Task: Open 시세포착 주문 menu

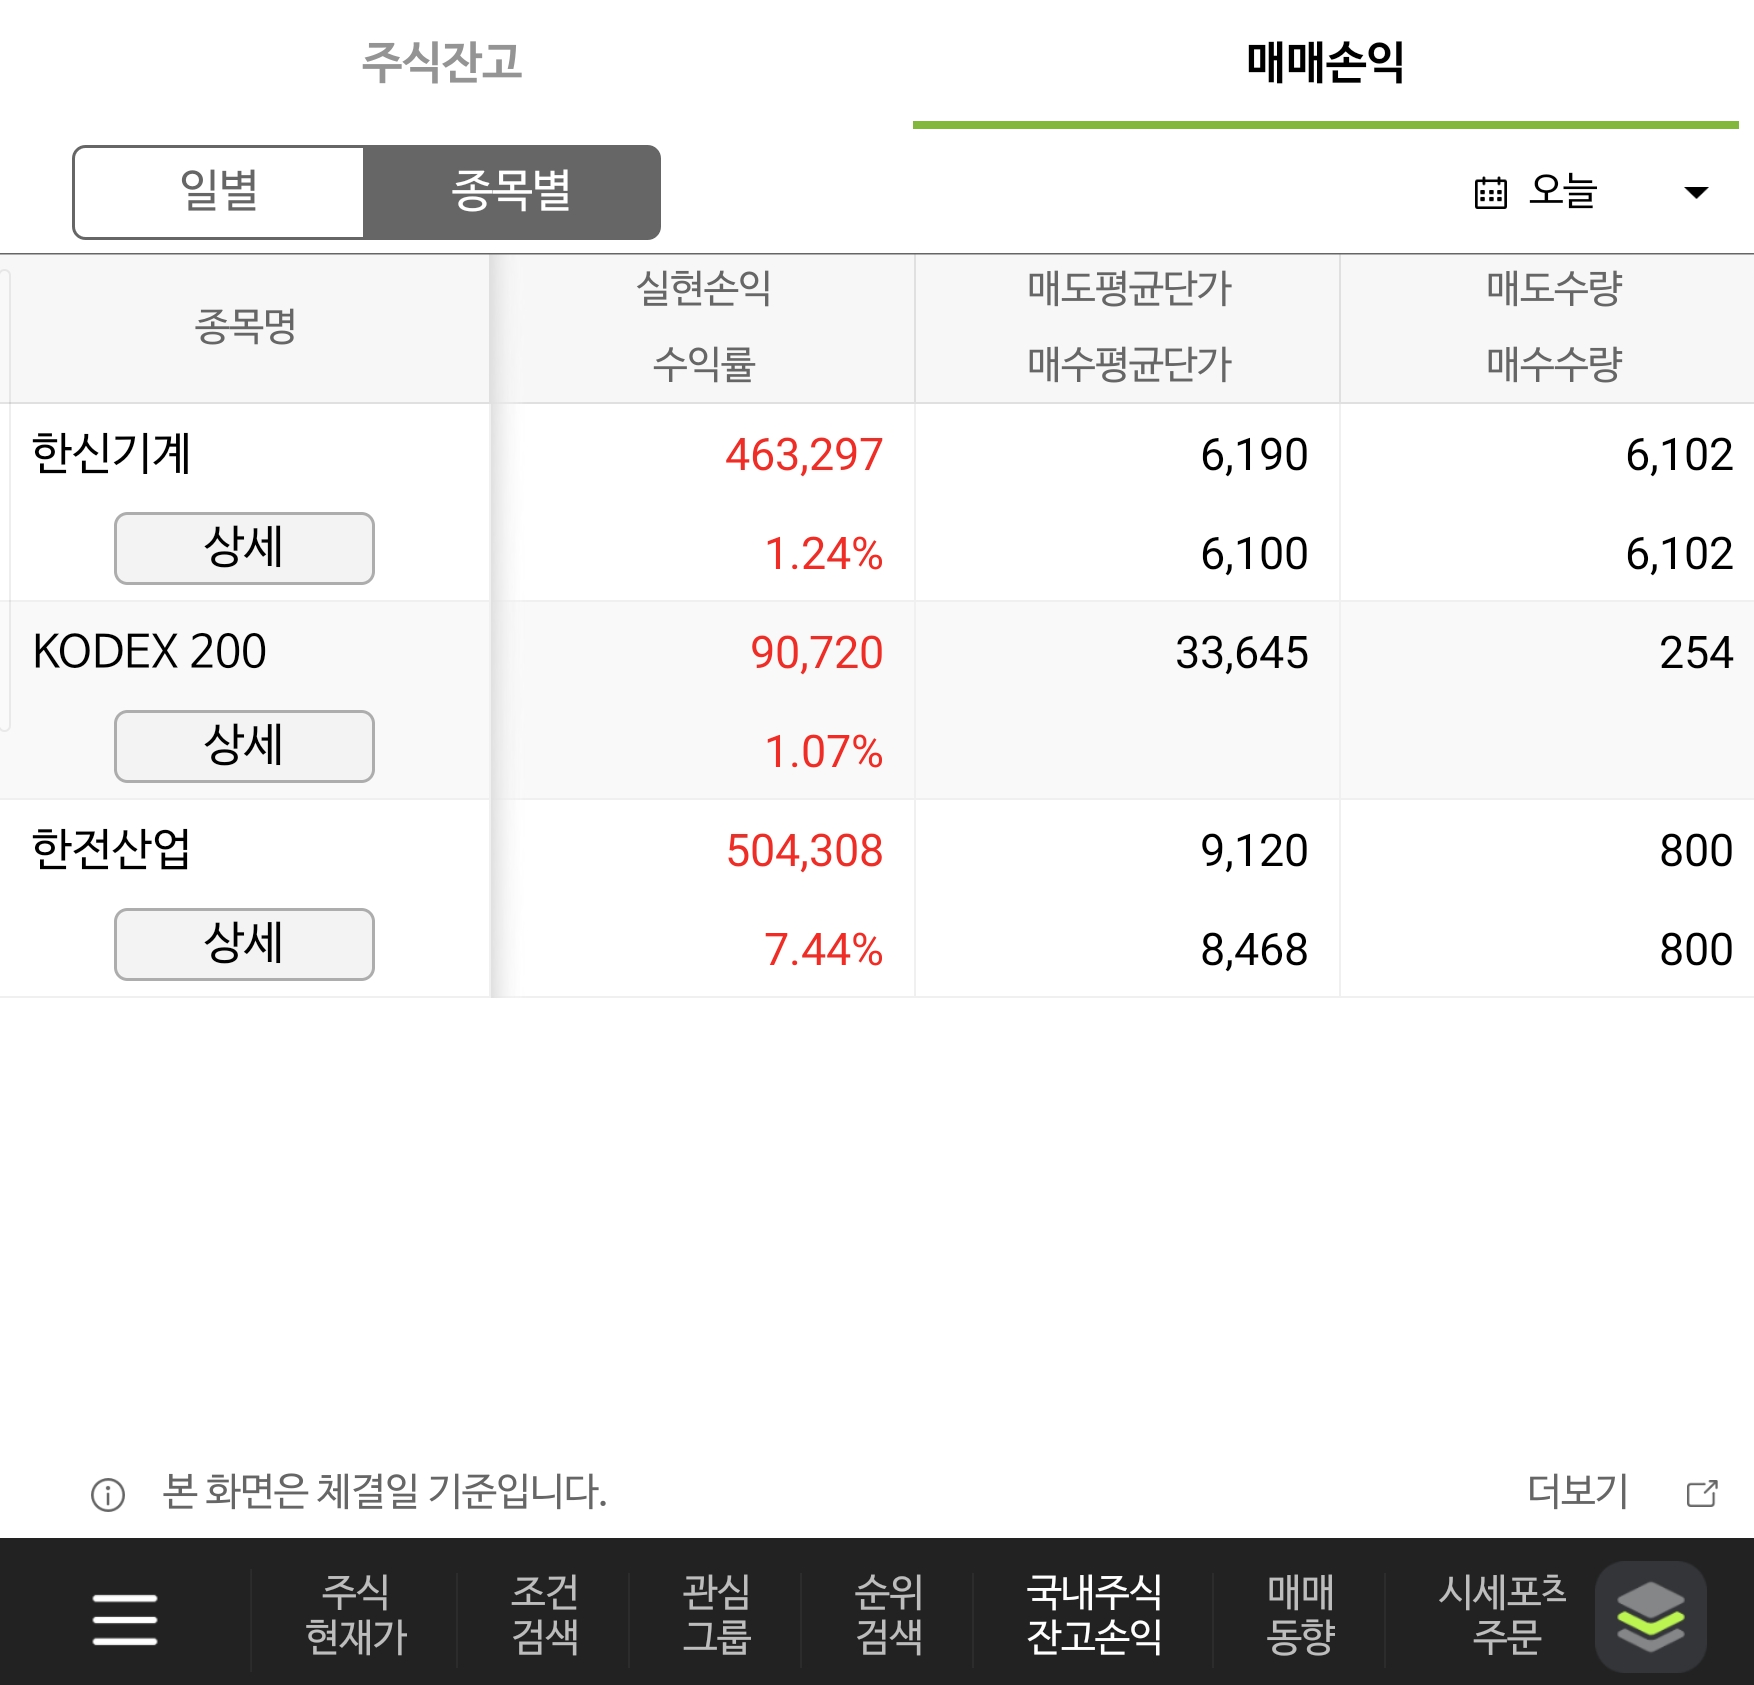Action: tap(1503, 1615)
